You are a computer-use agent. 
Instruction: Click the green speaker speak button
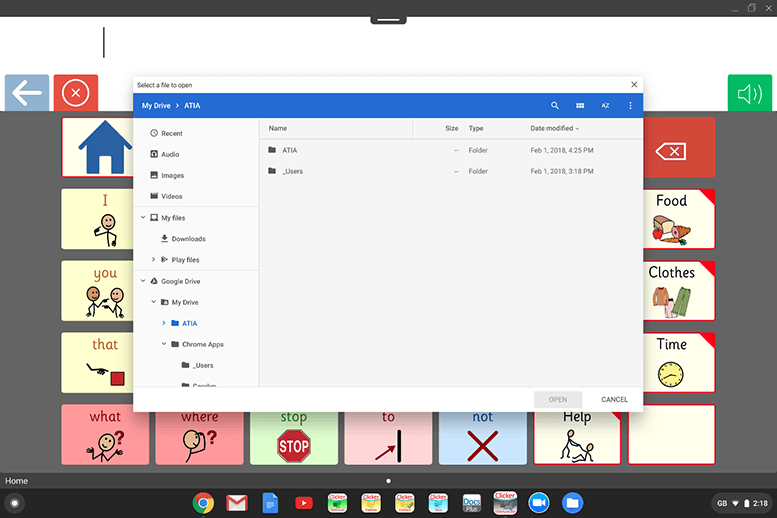pyautogui.click(x=749, y=94)
